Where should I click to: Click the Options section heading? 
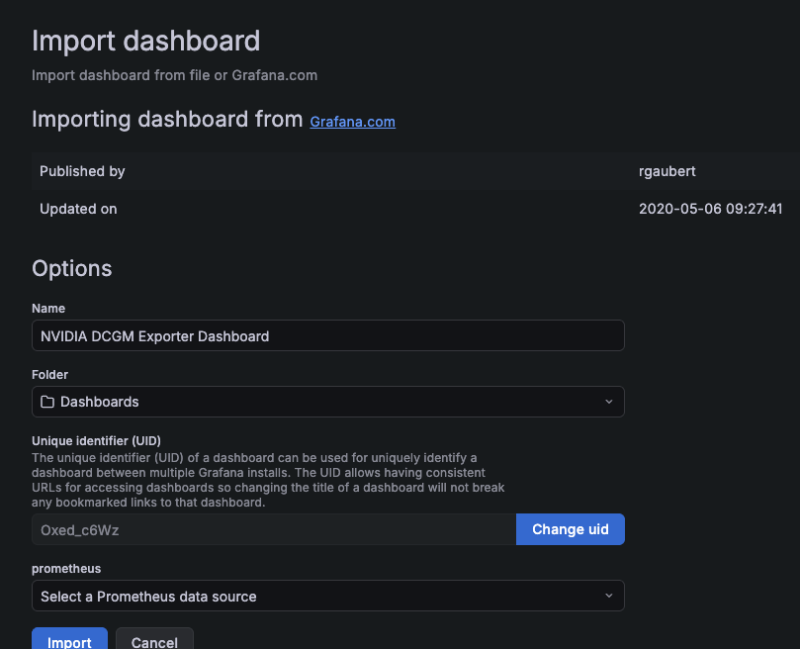(71, 268)
